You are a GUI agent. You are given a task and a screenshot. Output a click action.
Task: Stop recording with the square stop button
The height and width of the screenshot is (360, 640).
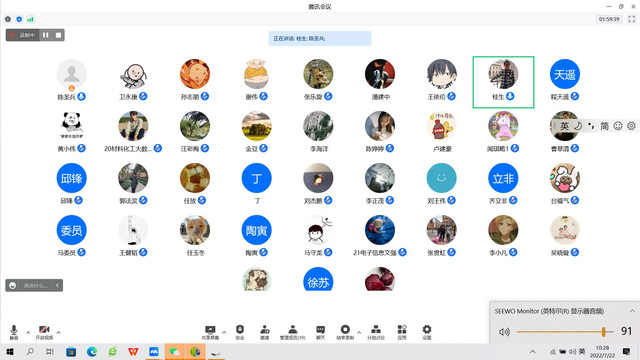click(x=58, y=35)
